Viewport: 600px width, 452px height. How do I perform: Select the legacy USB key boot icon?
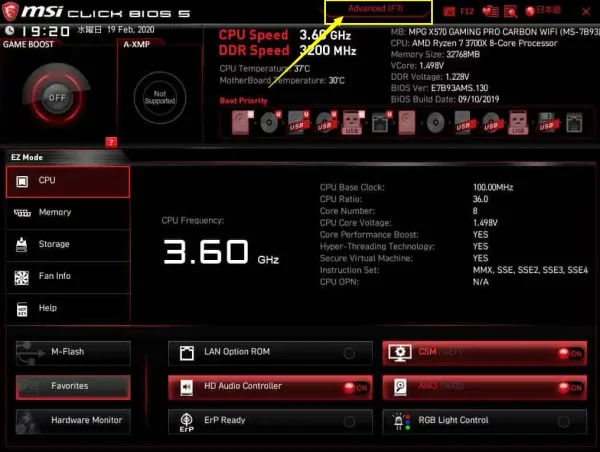(518, 122)
